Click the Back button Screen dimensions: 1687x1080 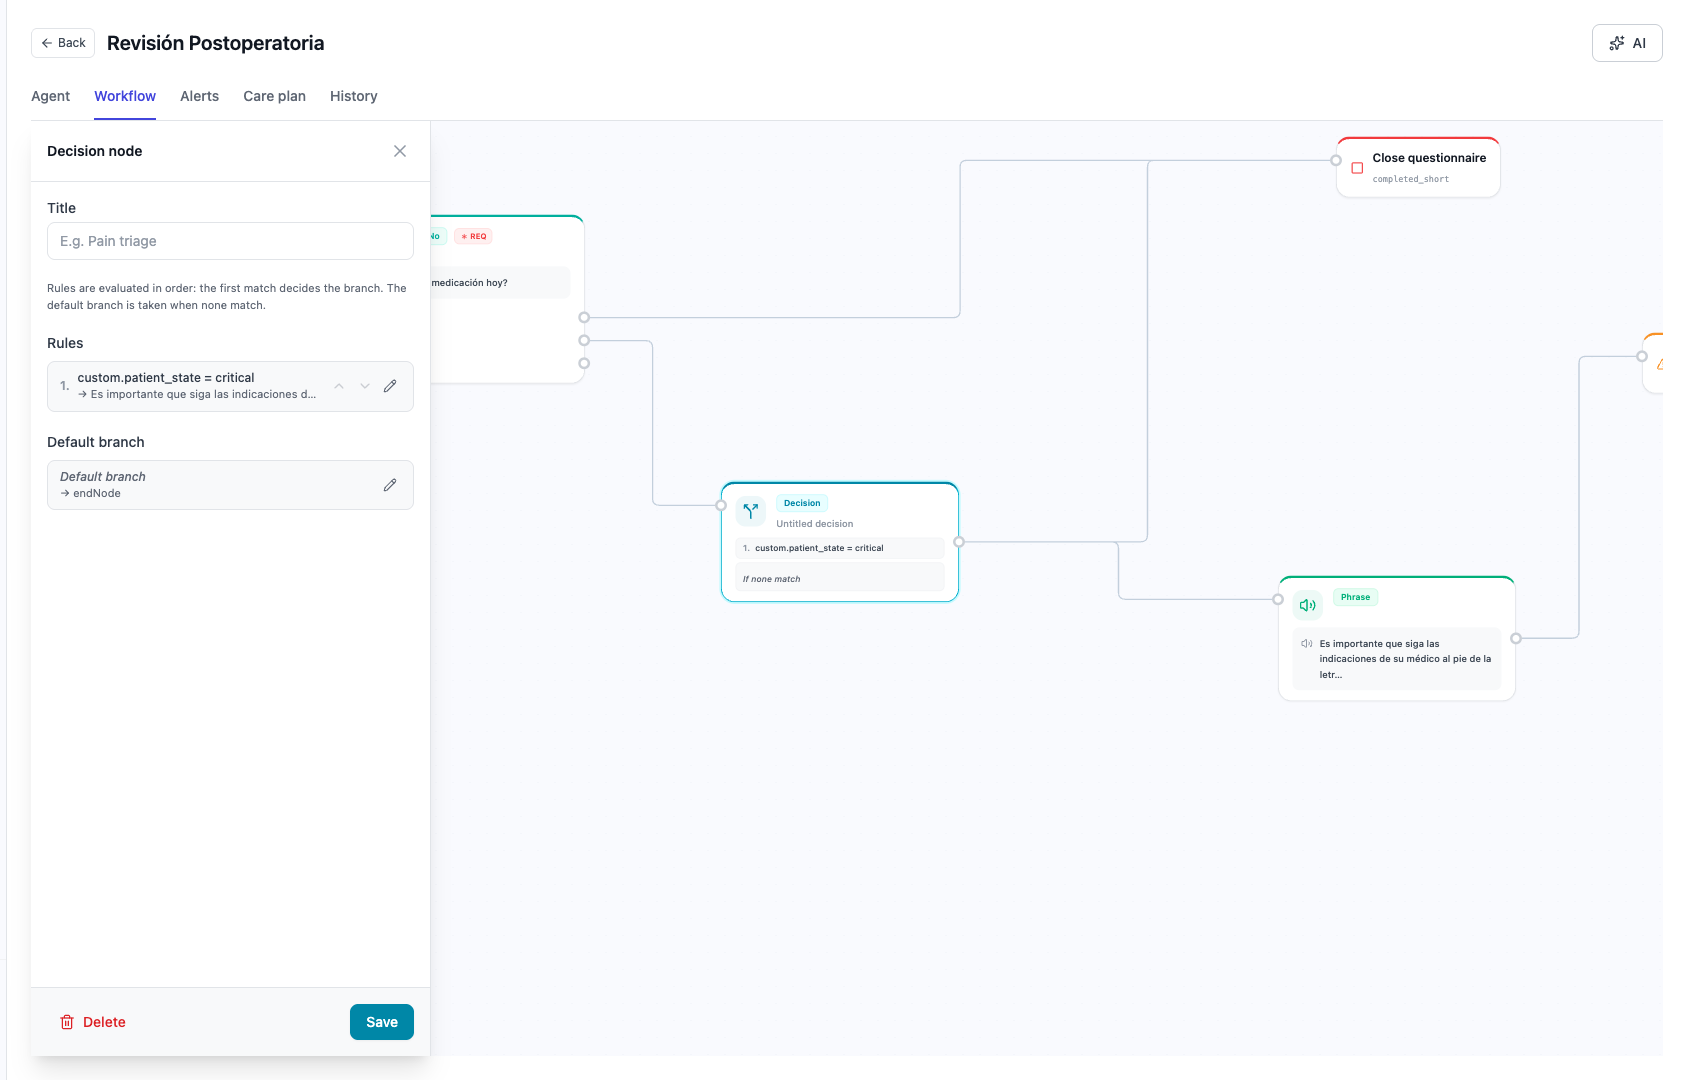pyautogui.click(x=63, y=43)
